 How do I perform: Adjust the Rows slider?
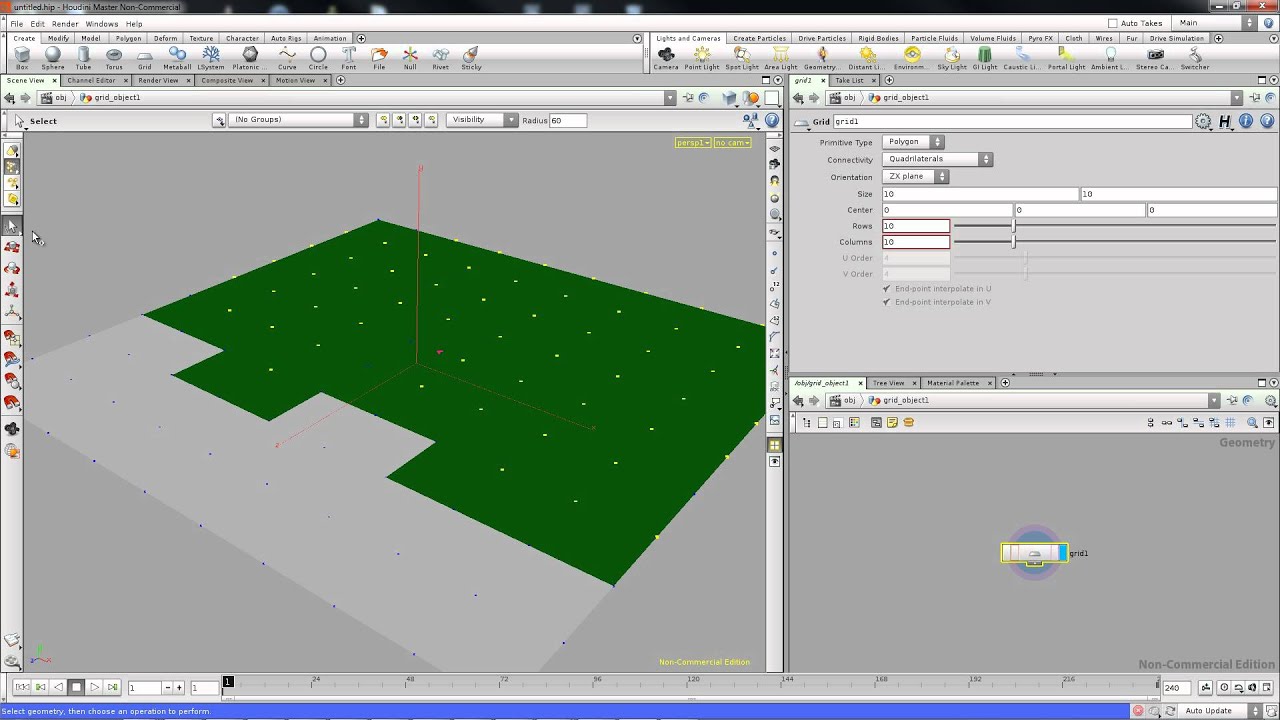[x=1114, y=226]
